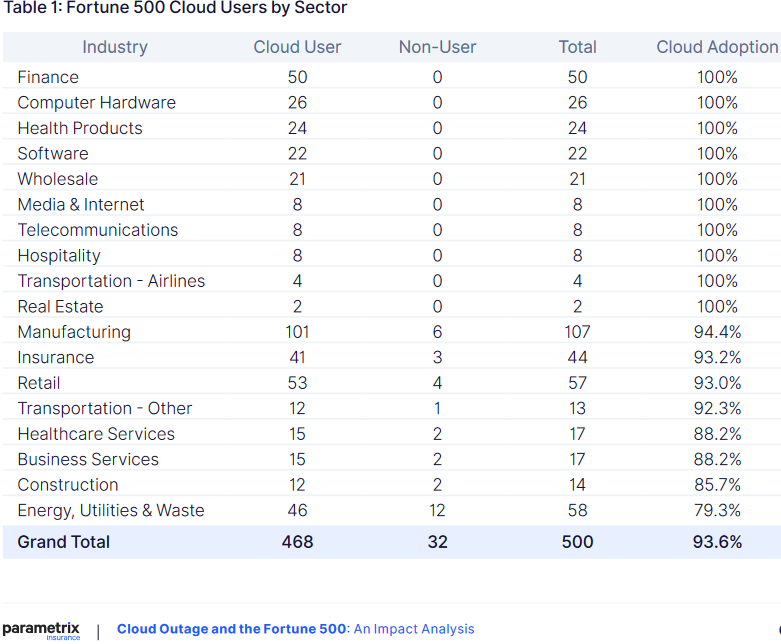781x644 pixels.
Task: Click the Parametrix Insurance logo
Action: [x=41, y=630]
